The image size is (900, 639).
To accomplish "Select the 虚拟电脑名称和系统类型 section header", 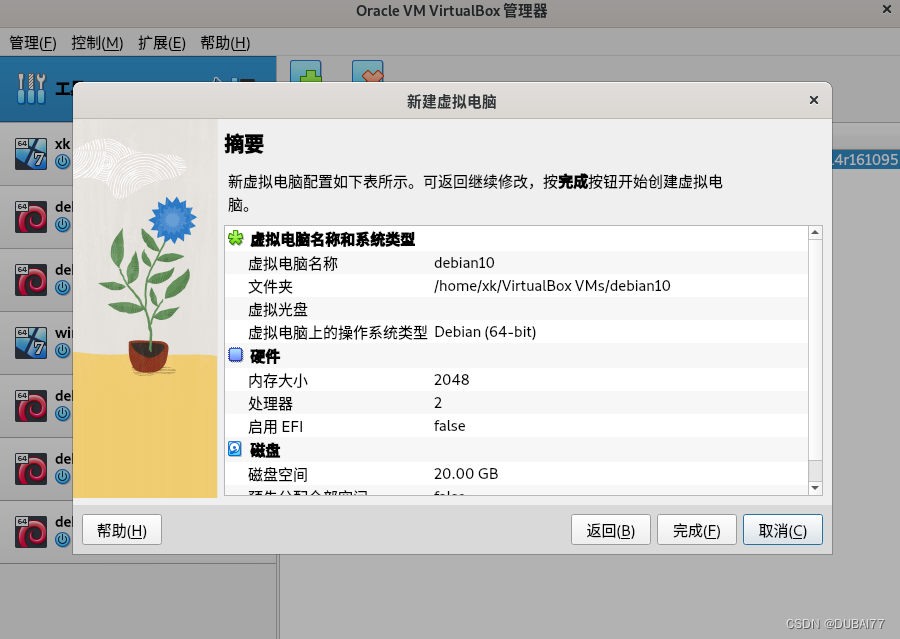I will tap(332, 239).
